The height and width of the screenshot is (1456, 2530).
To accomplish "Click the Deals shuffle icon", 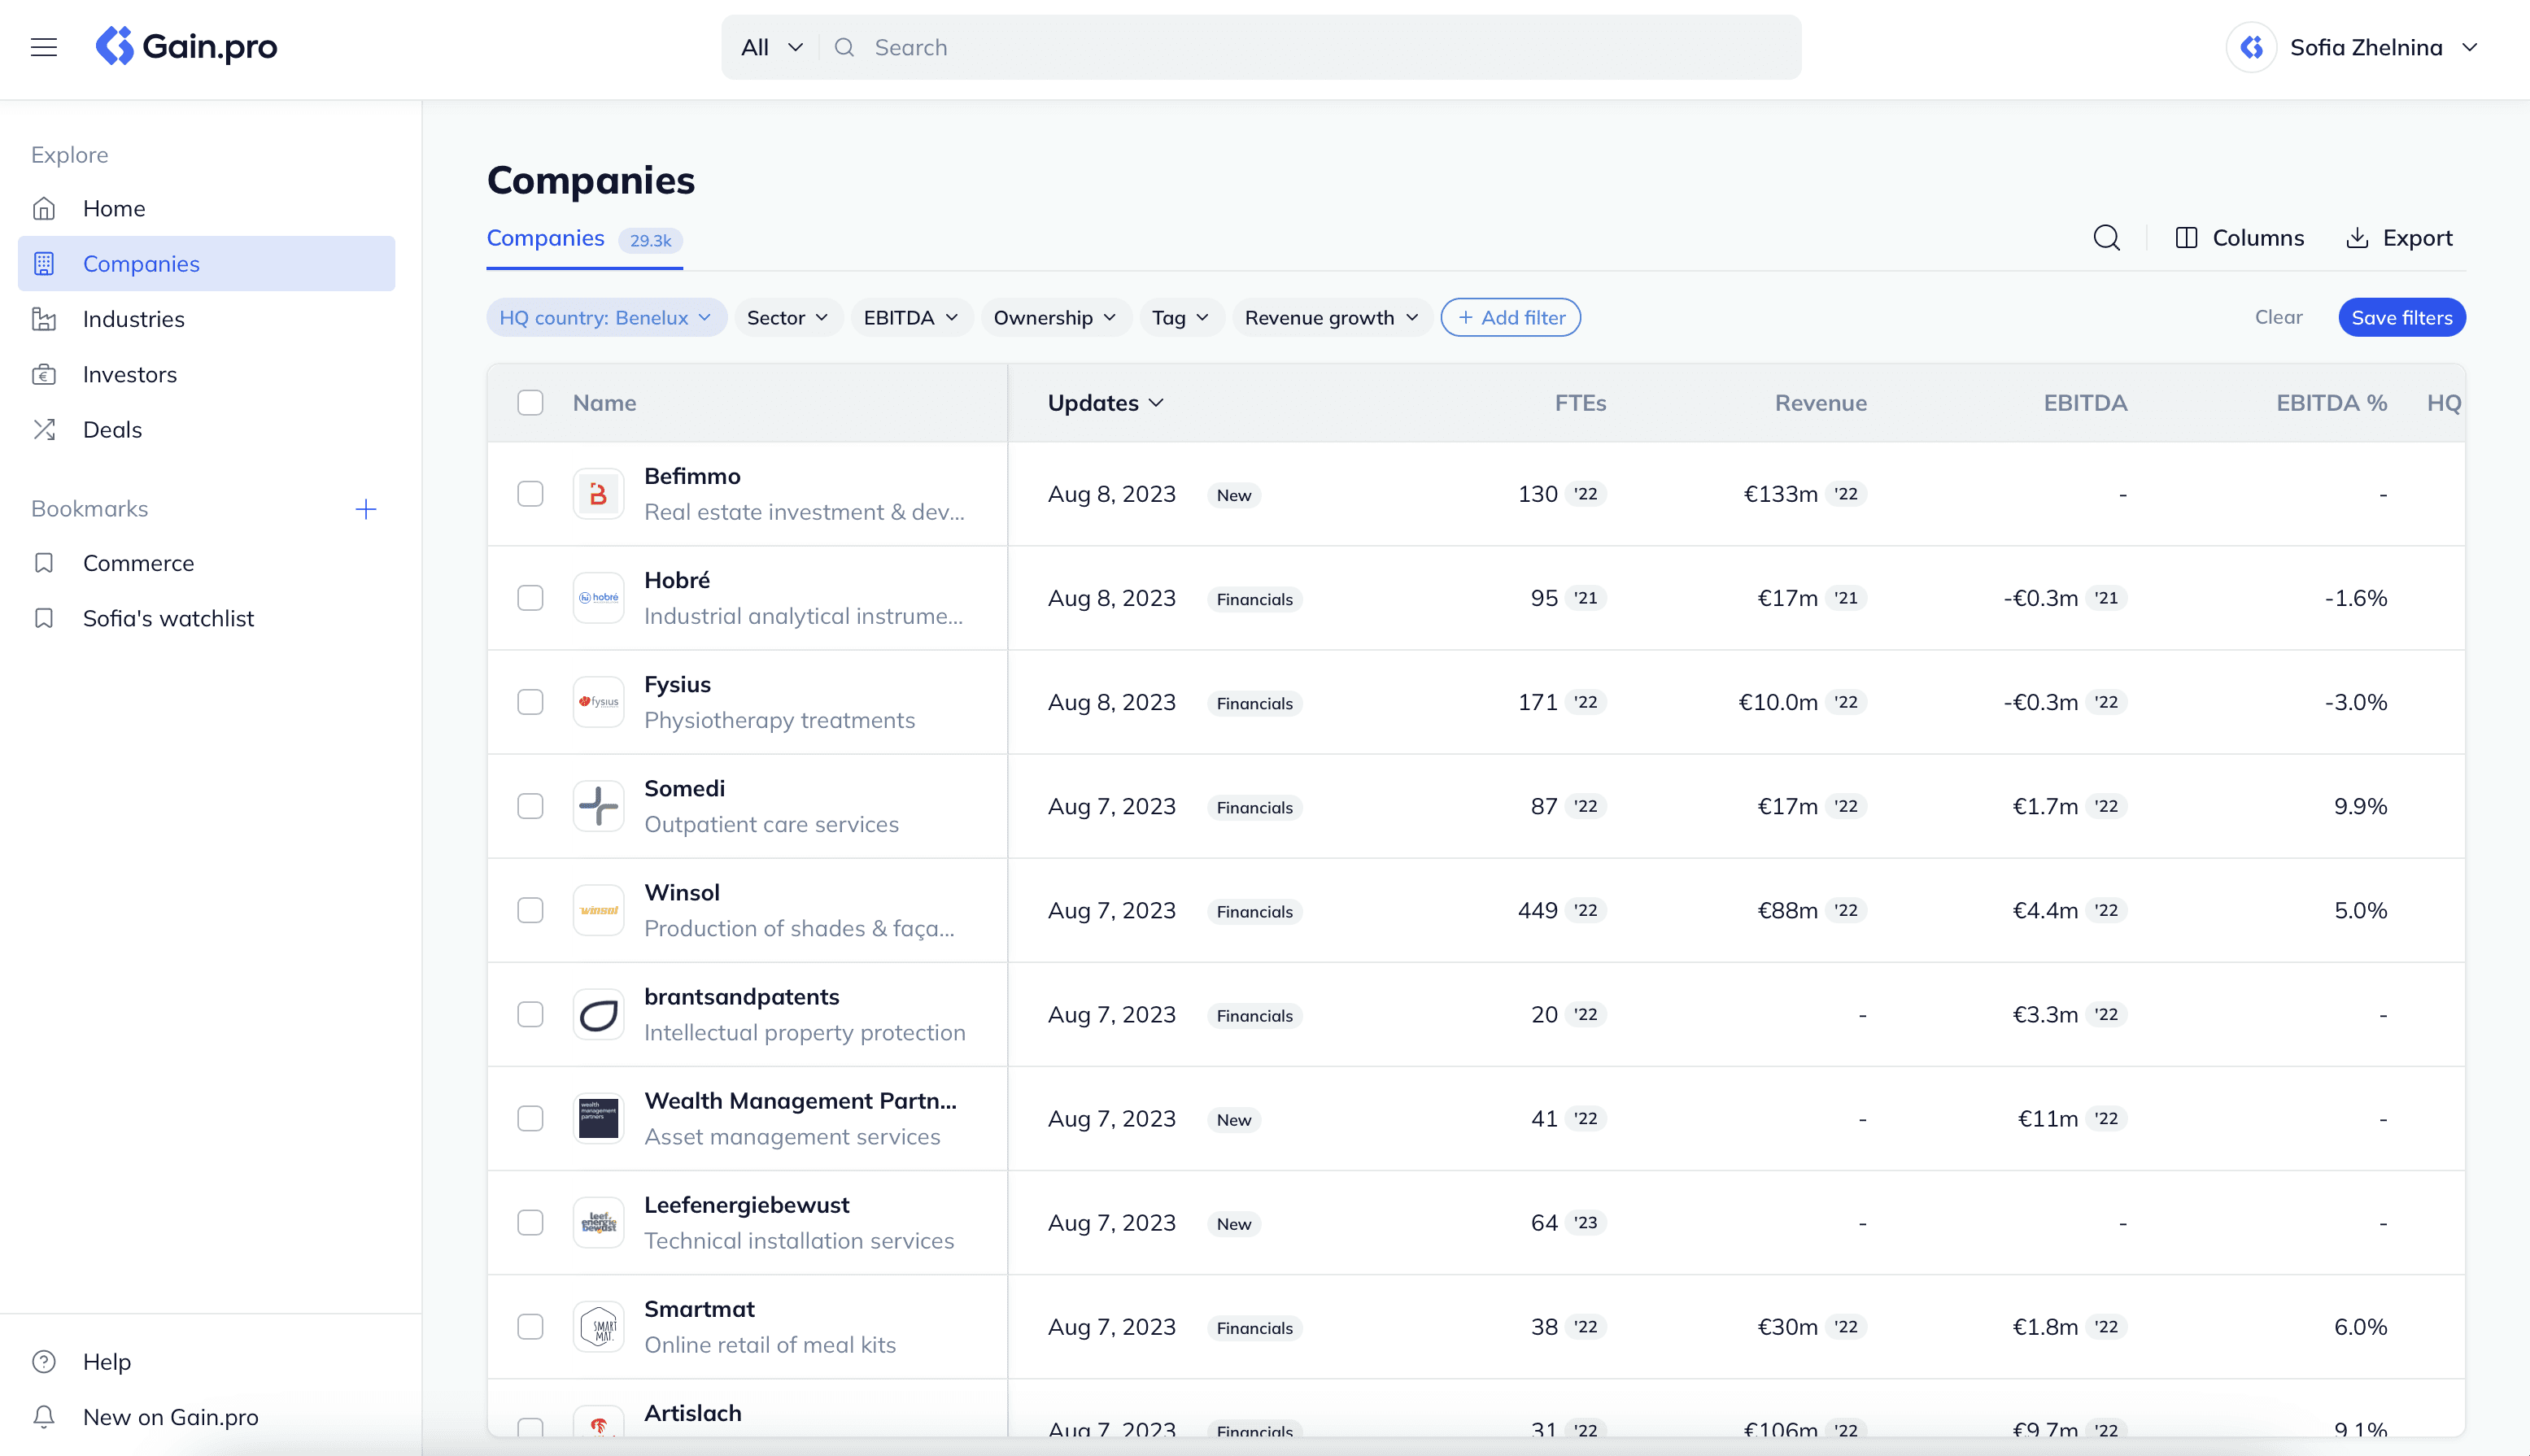I will 44,429.
